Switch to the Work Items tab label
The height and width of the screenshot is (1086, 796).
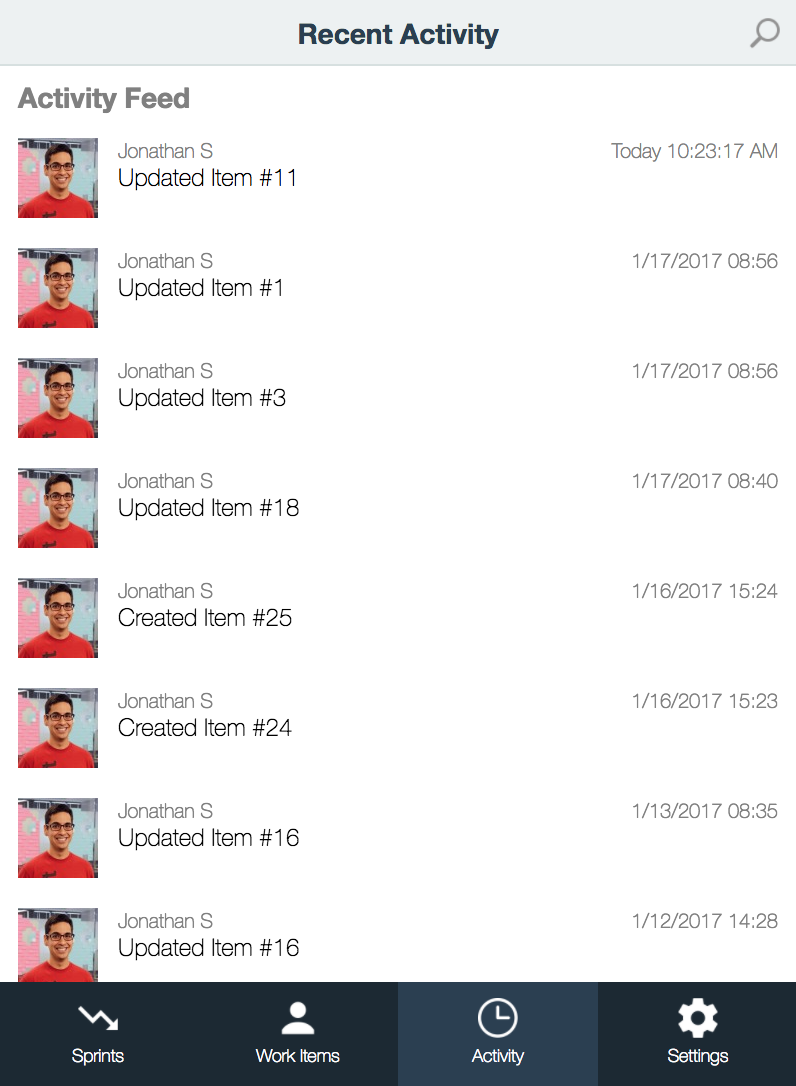coord(297,1056)
